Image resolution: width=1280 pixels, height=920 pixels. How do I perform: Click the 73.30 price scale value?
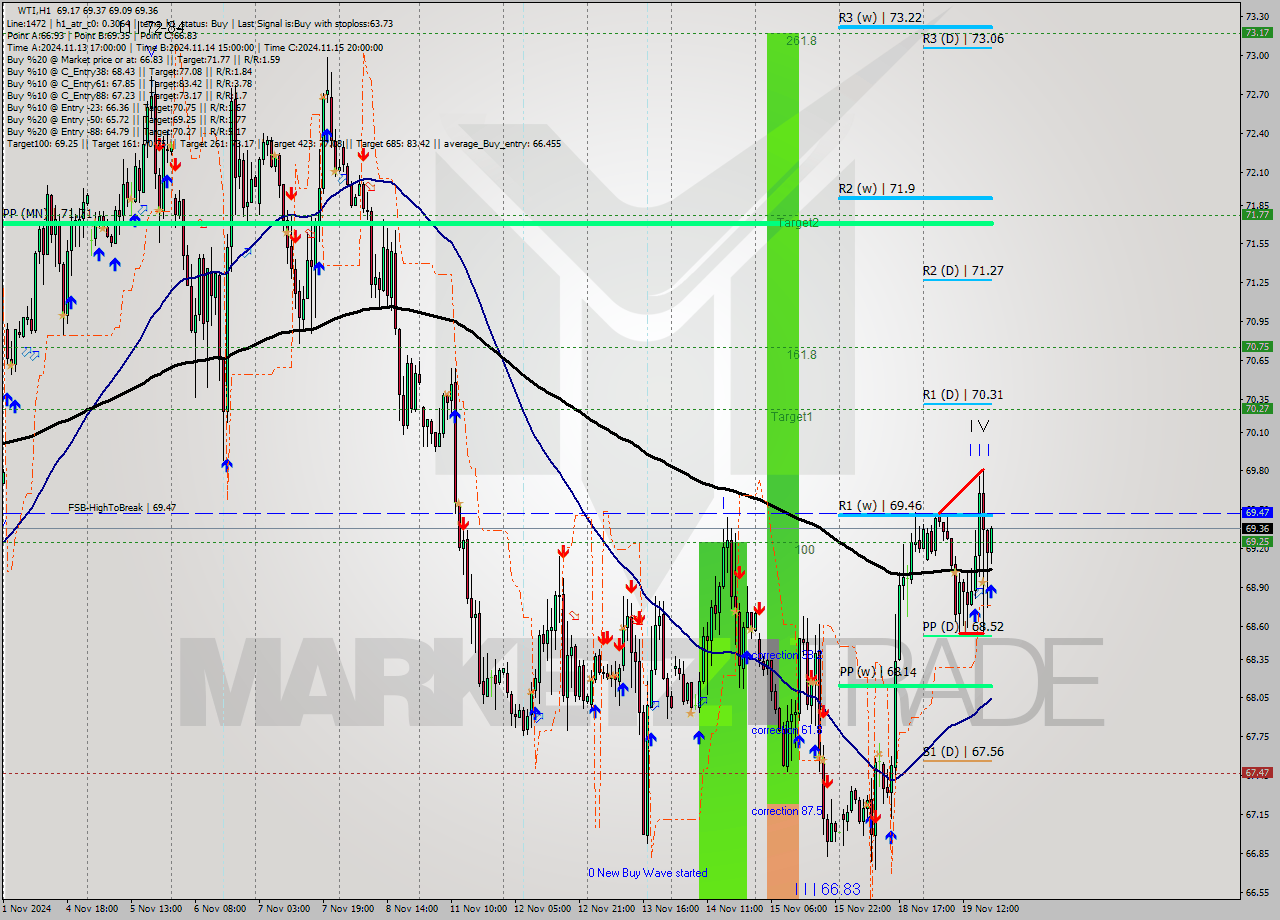(x=1257, y=16)
